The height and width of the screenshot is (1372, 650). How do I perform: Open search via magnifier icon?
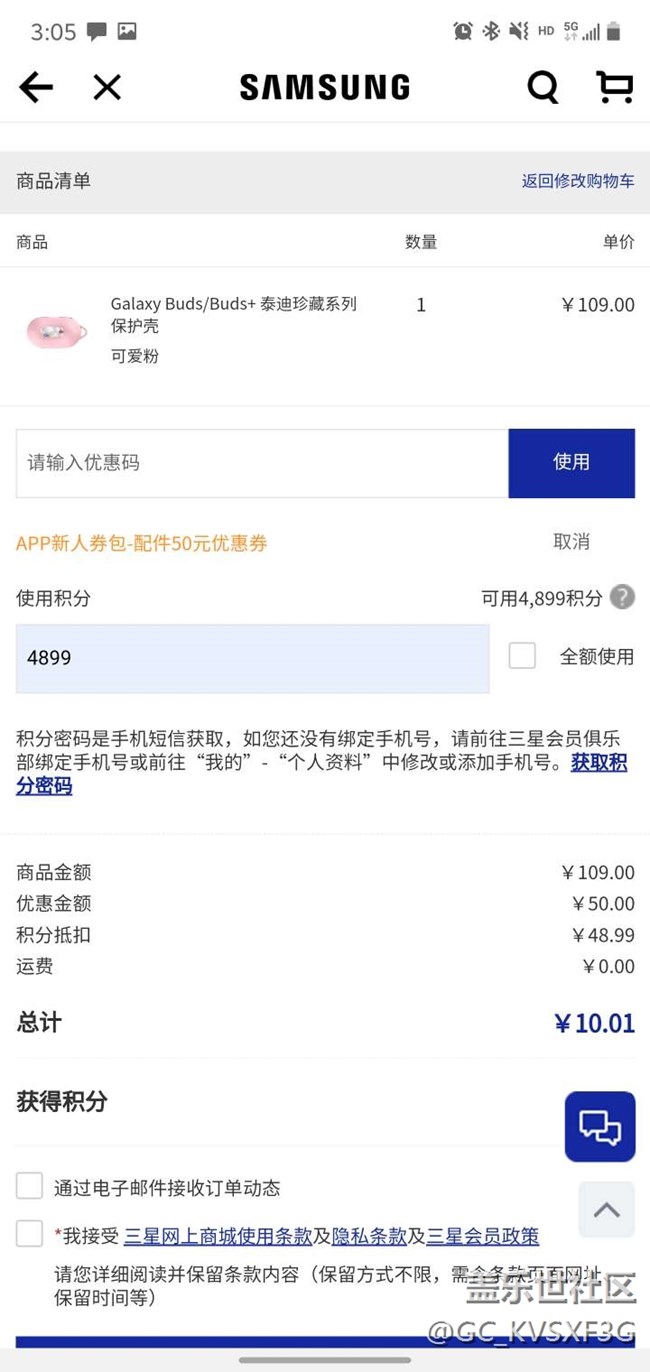click(x=543, y=88)
